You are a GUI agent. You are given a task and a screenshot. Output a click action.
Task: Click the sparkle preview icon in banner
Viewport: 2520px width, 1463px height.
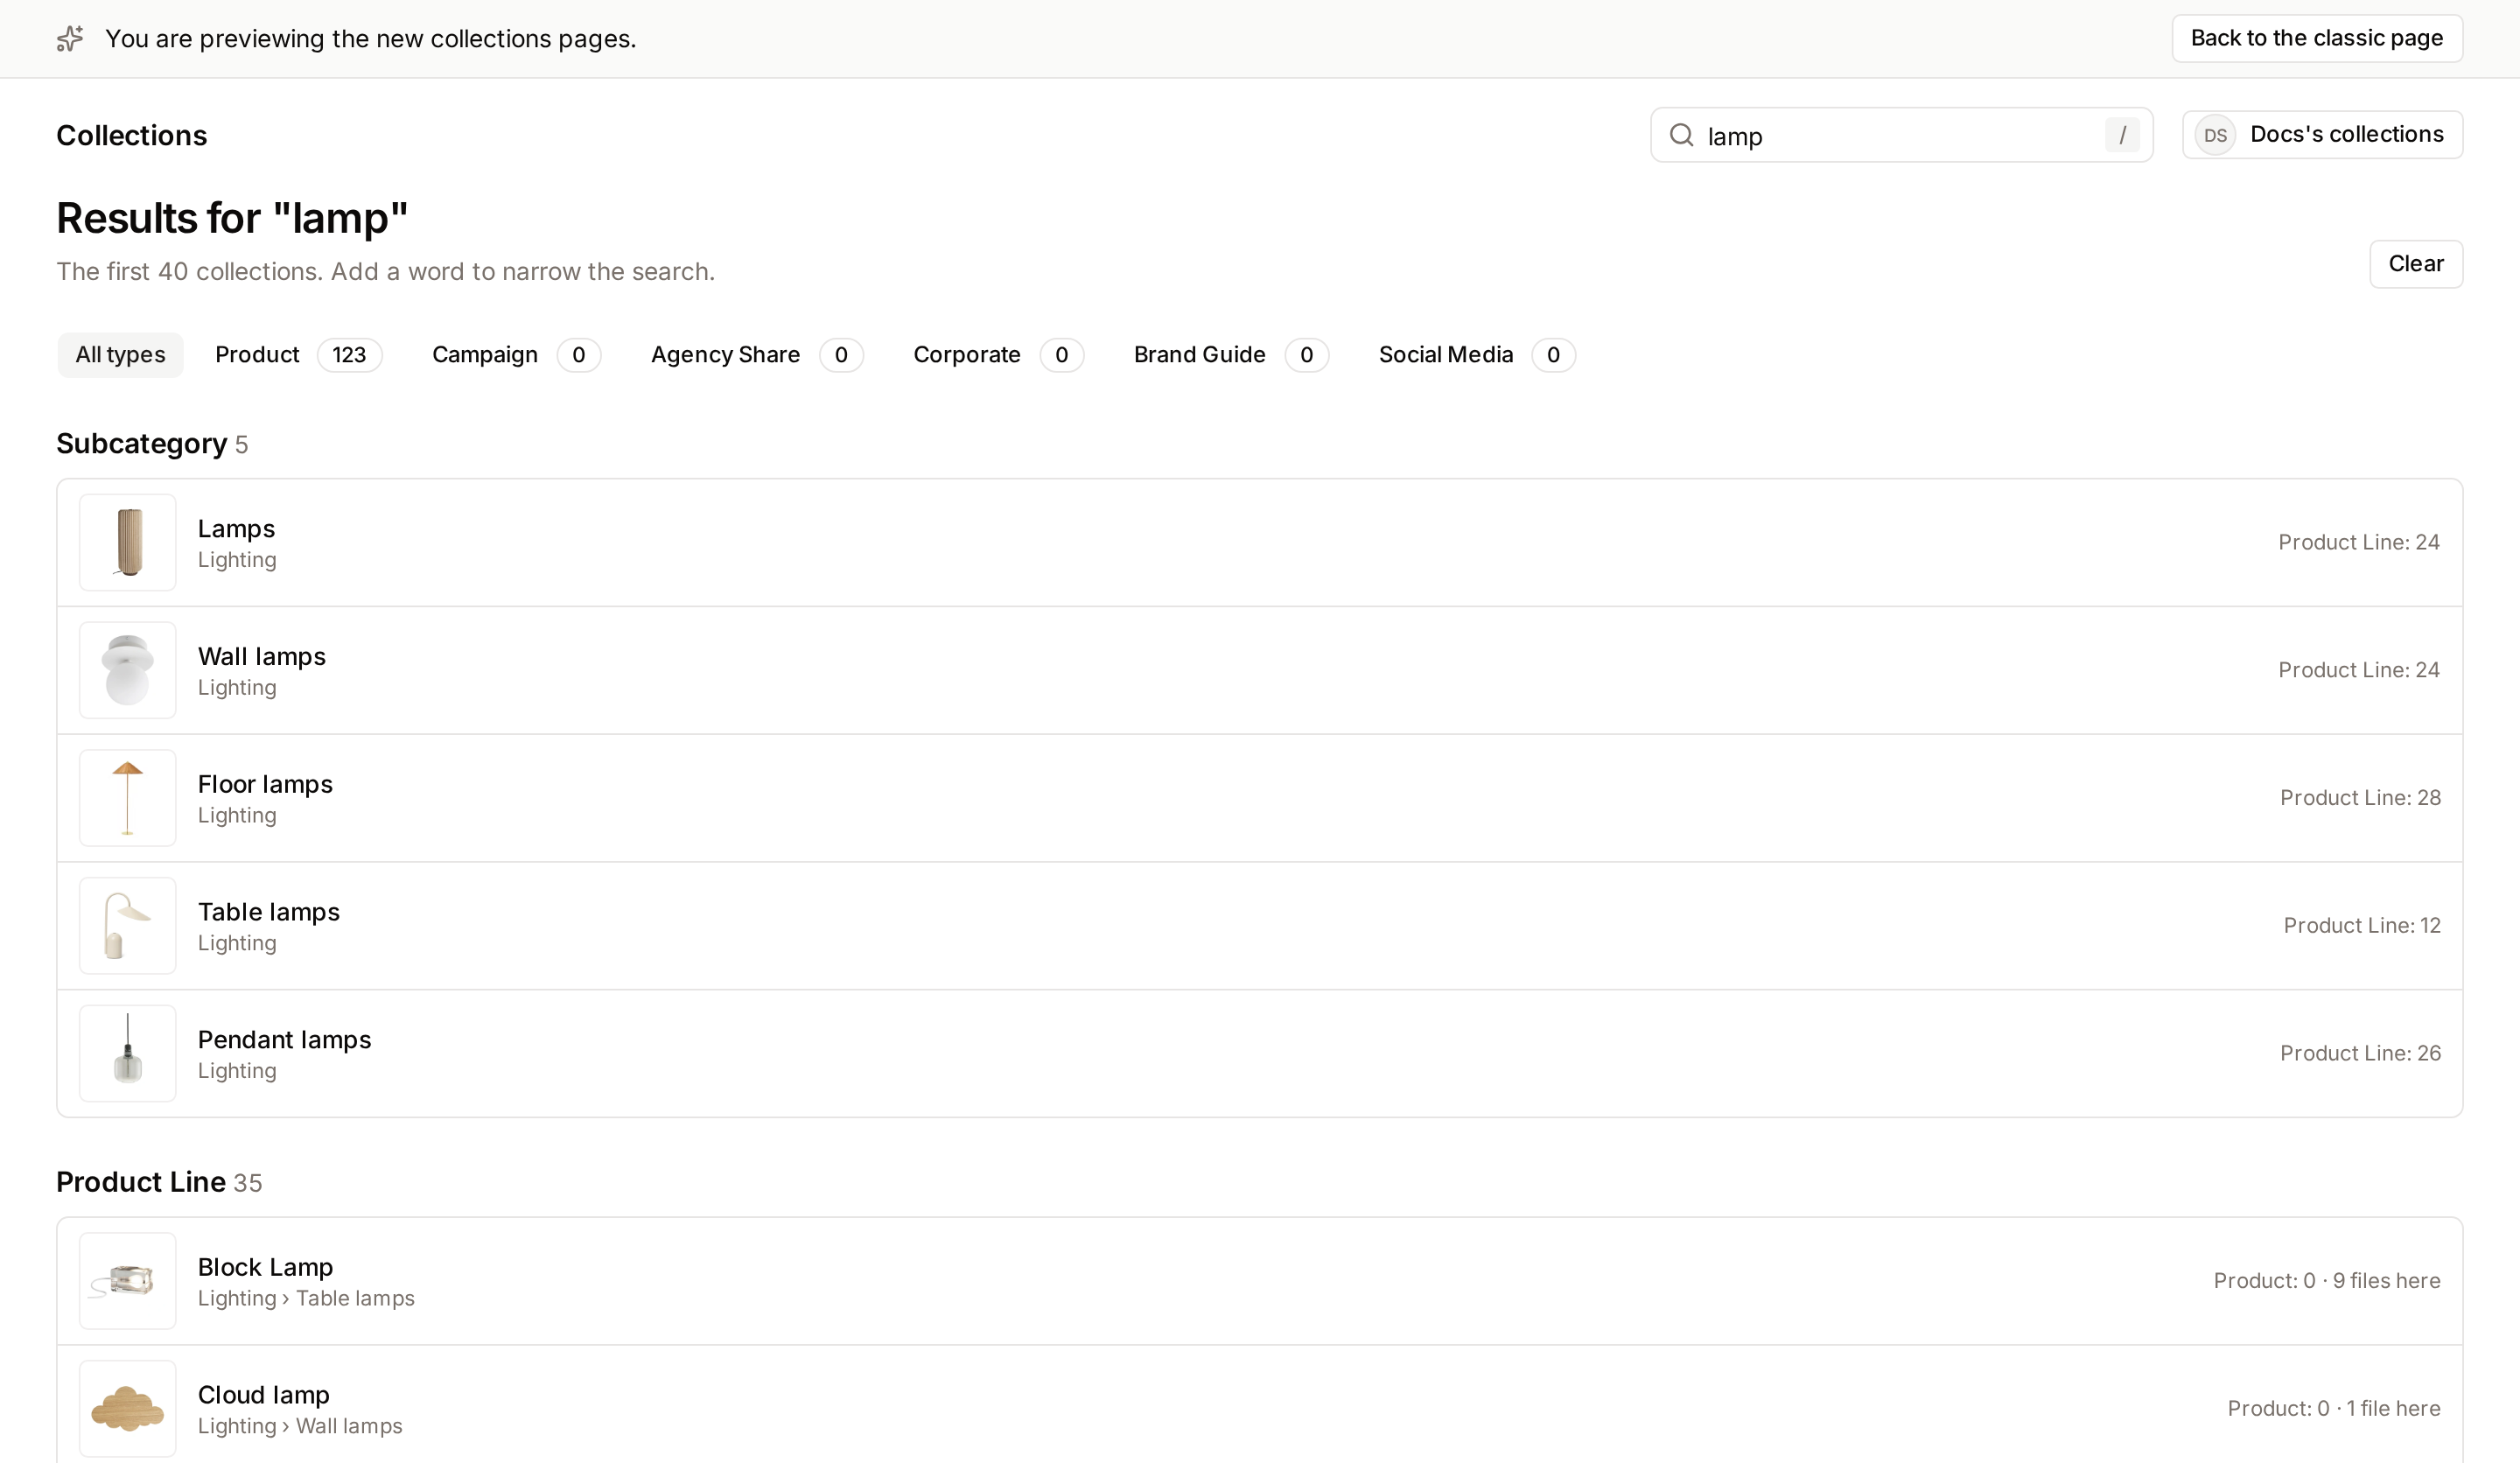click(70, 39)
